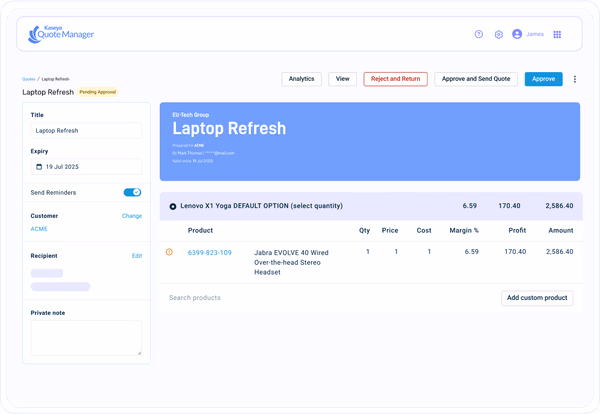Click the 2,586.40 amount in Jabra row
Screen dimensions: 600x414
click(x=559, y=251)
